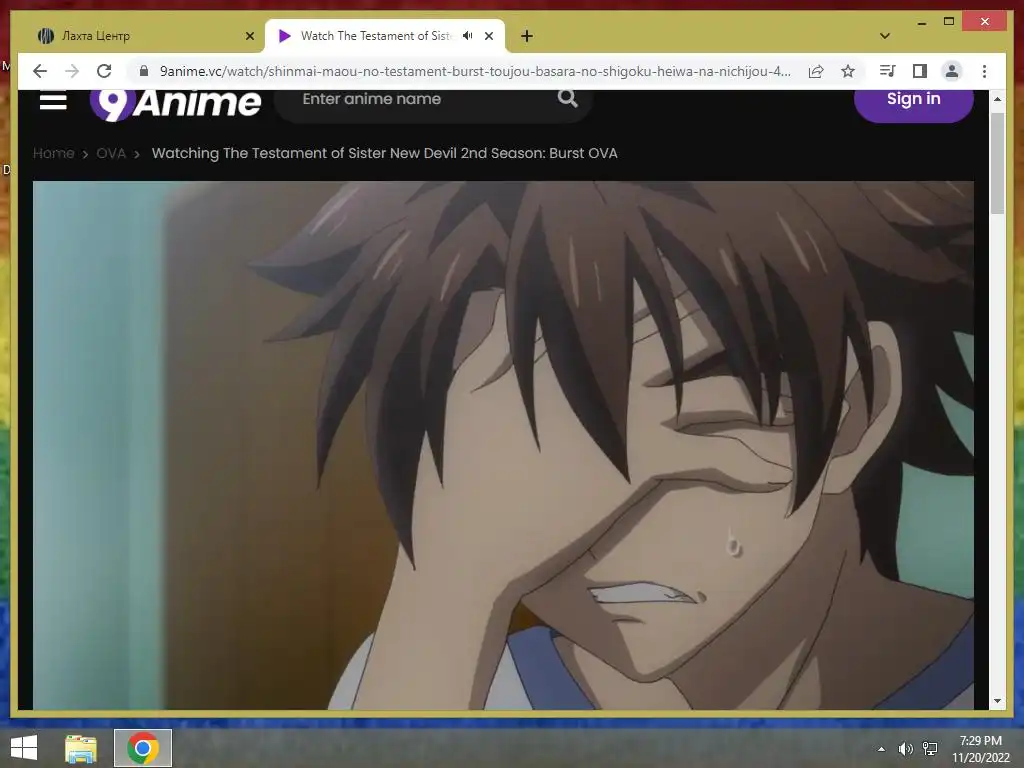Click the anime video player frame
The height and width of the screenshot is (768, 1024).
tap(503, 445)
